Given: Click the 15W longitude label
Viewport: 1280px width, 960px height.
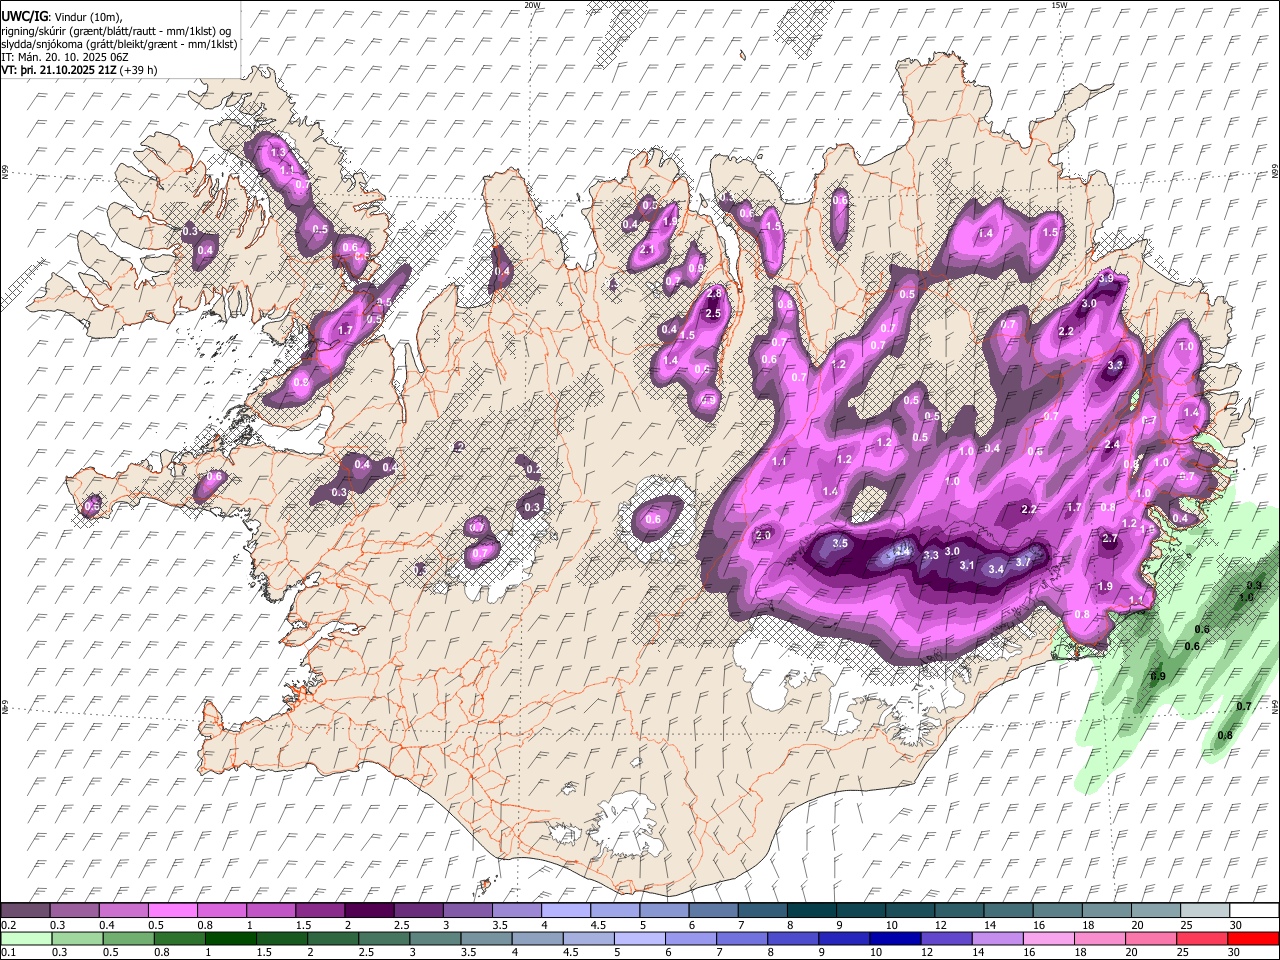Looking at the screenshot, I should (x=1059, y=5).
